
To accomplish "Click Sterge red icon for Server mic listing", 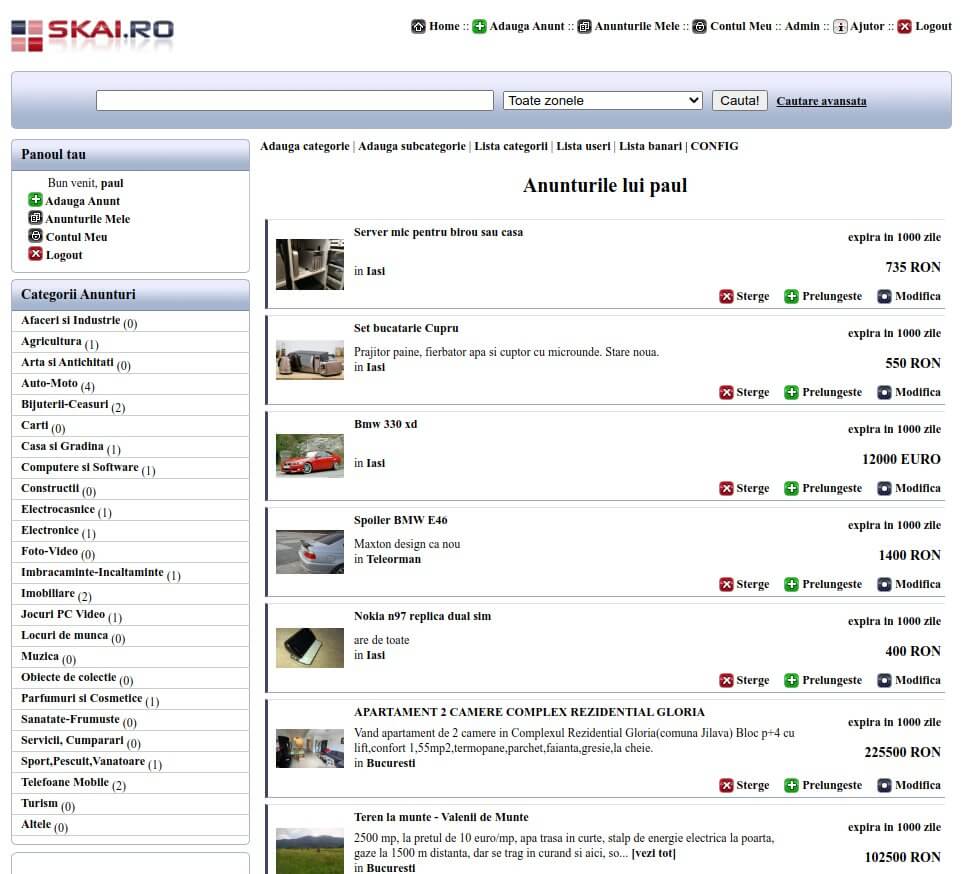I will (x=726, y=296).
